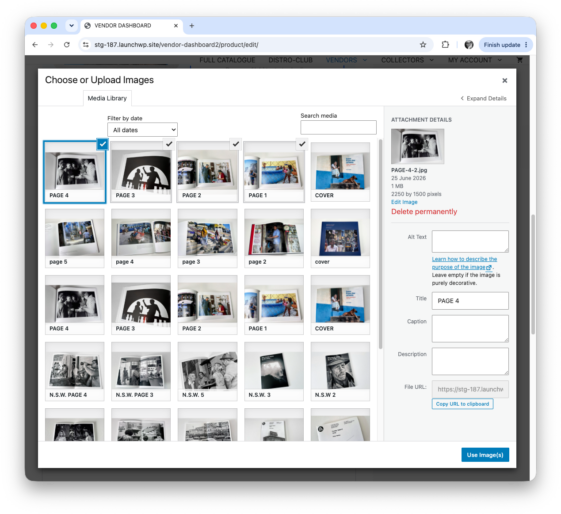Bookmark page with the star icon

pyautogui.click(x=423, y=45)
